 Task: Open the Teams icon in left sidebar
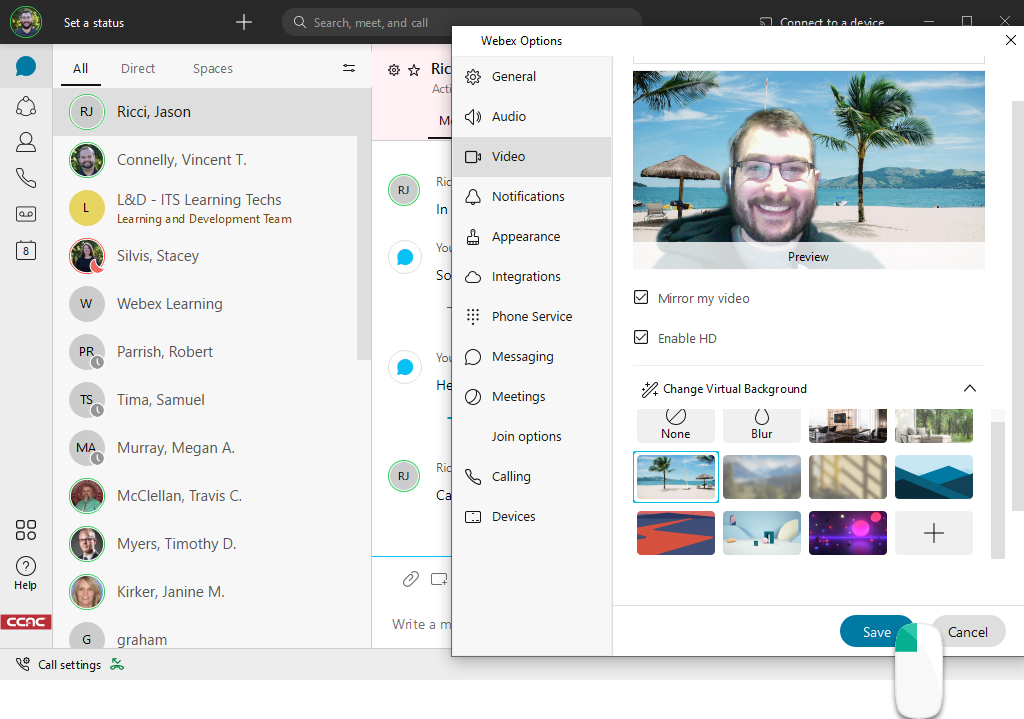pos(25,106)
